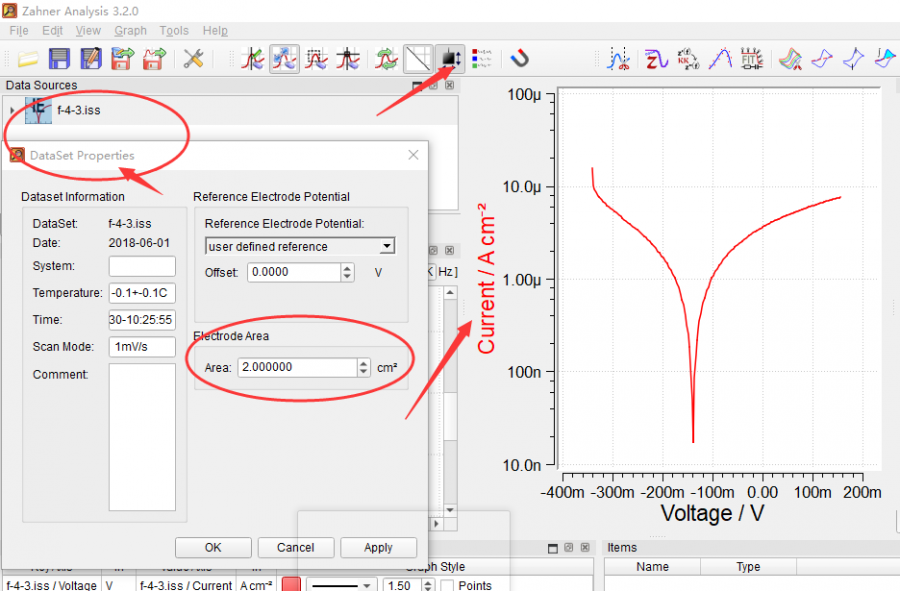The height and width of the screenshot is (591, 900).
Task: Click the blue floppy disk save icon
Action: coord(59,58)
